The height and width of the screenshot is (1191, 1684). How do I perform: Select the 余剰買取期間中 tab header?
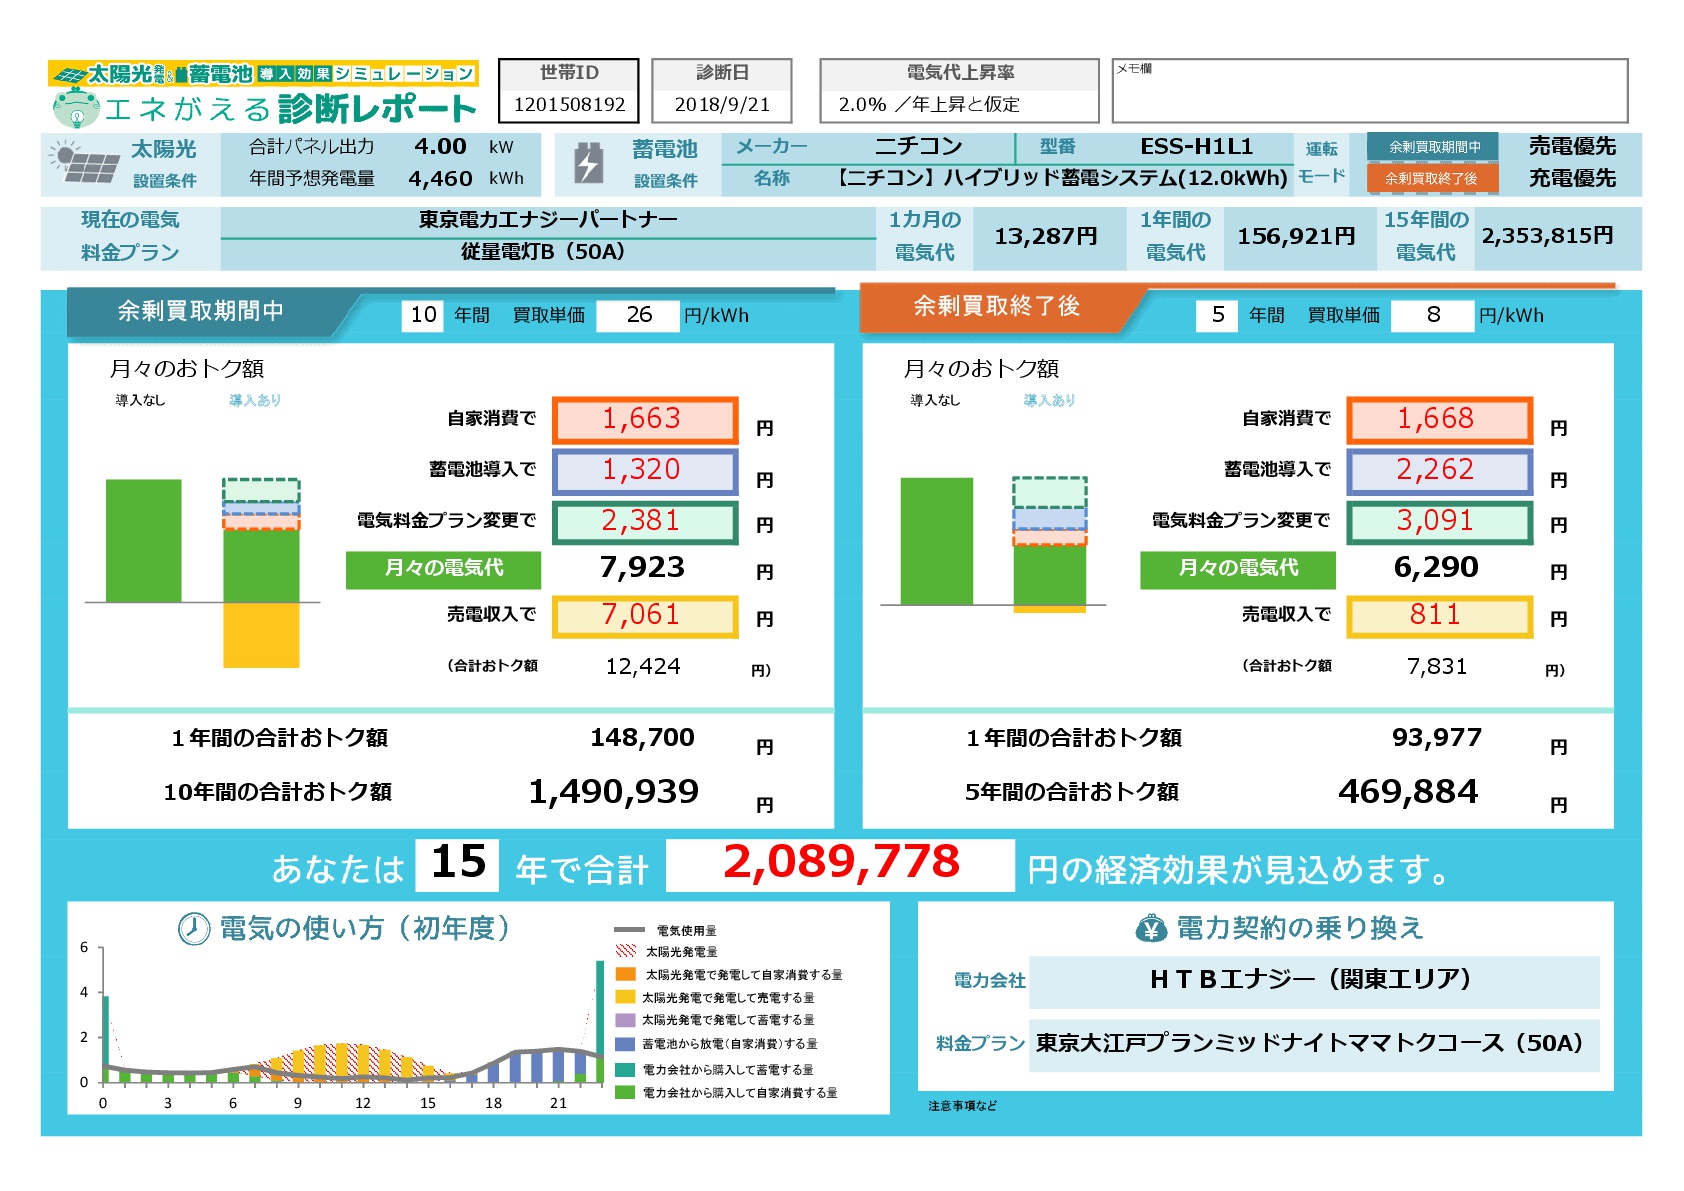pos(201,311)
